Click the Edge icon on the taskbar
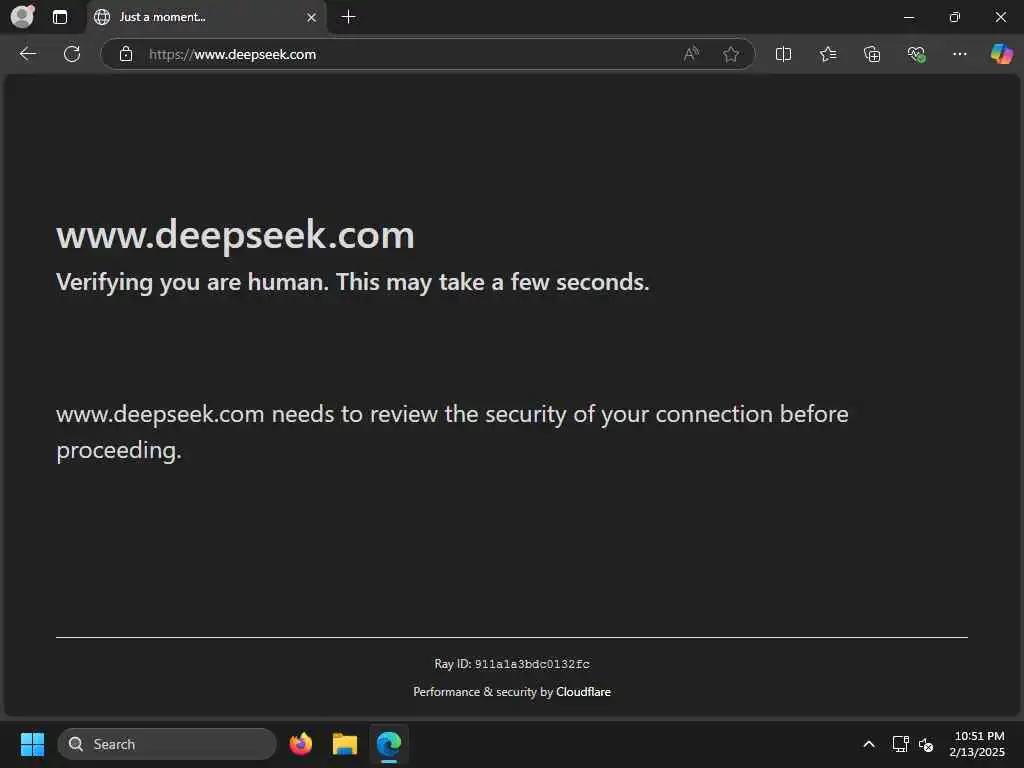 [389, 744]
